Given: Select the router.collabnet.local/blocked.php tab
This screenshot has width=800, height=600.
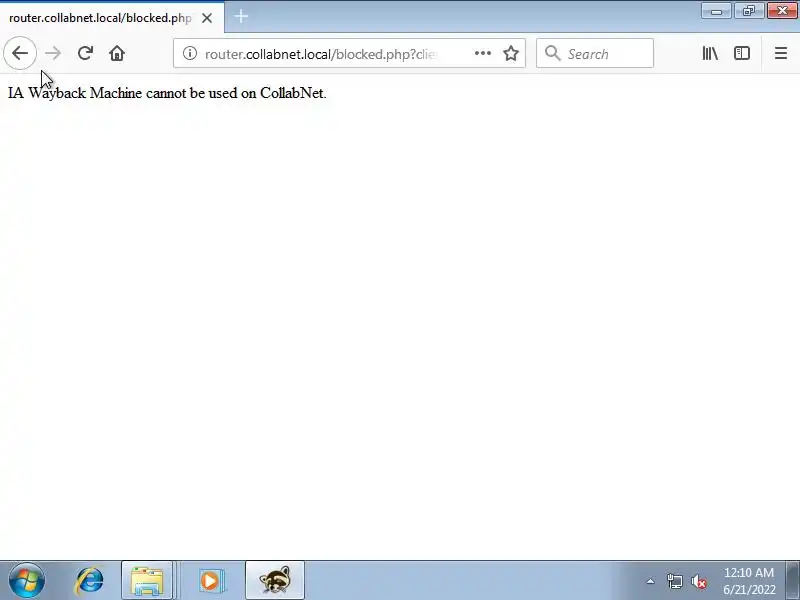Looking at the screenshot, I should (x=112, y=18).
